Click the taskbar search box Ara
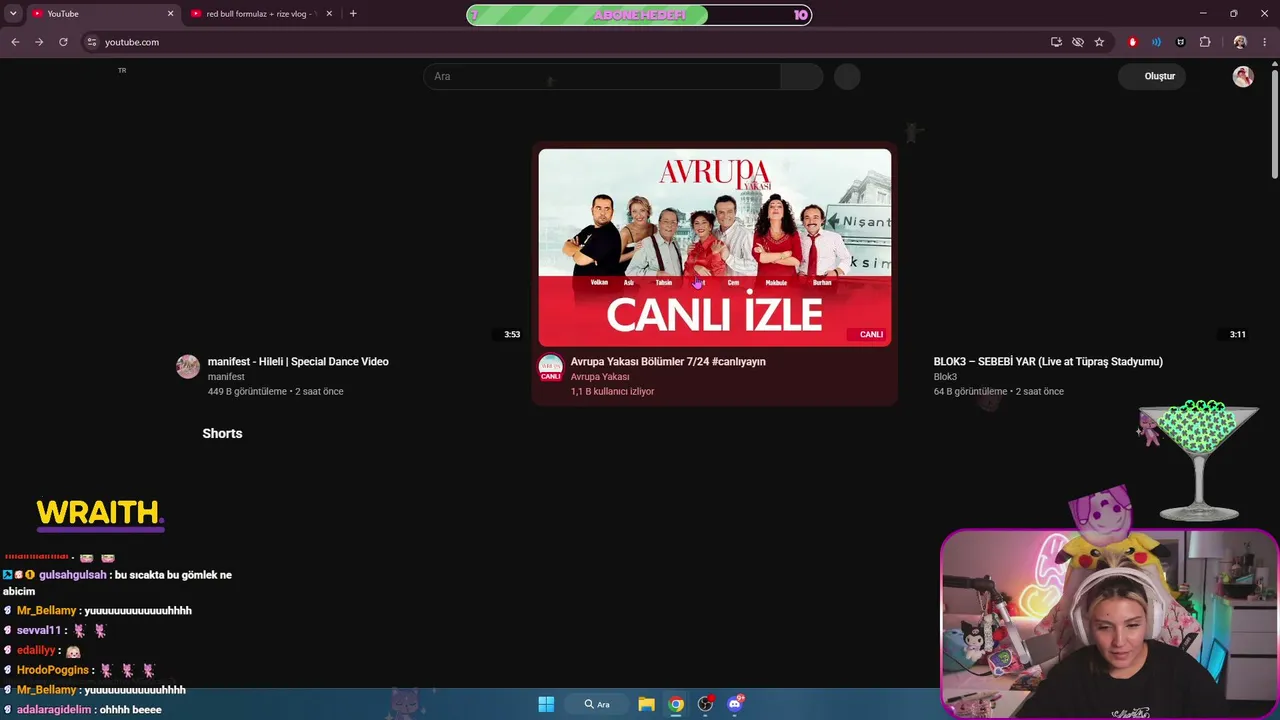This screenshot has width=1280, height=720. coord(597,704)
